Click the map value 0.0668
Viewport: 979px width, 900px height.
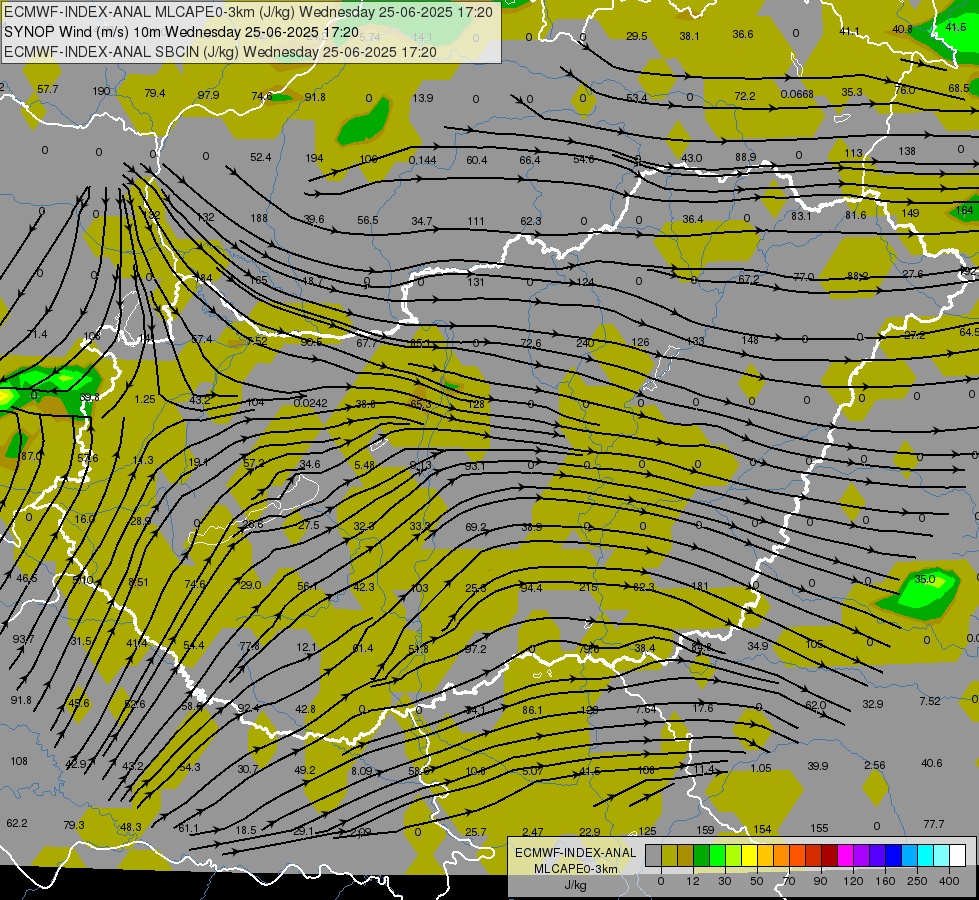coord(797,94)
